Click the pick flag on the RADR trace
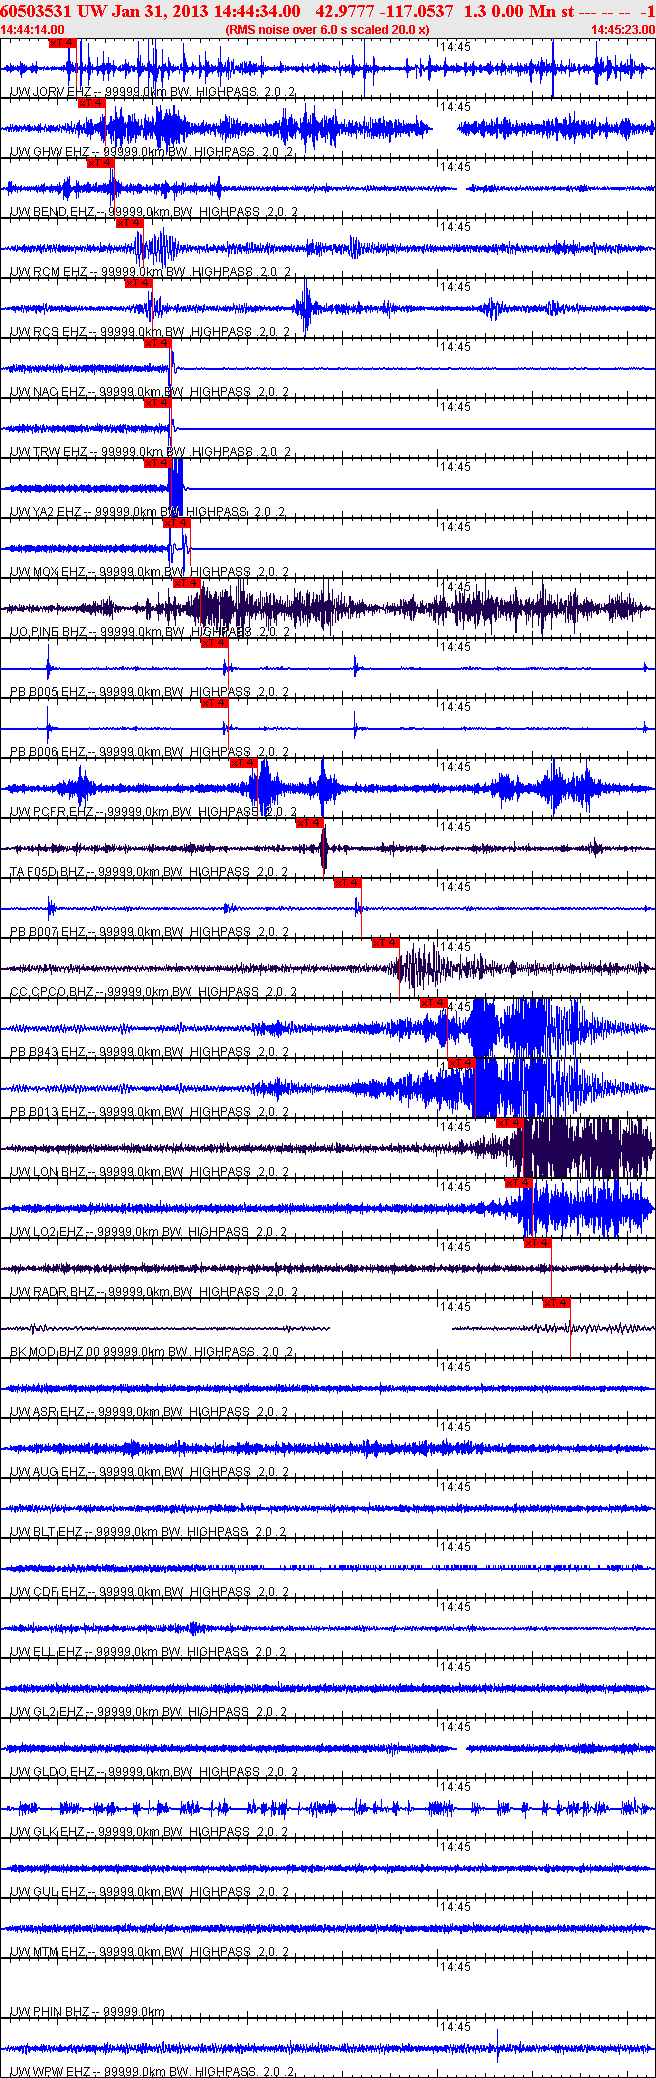Image resolution: width=656 pixels, height=2078 pixels. click(537, 1243)
